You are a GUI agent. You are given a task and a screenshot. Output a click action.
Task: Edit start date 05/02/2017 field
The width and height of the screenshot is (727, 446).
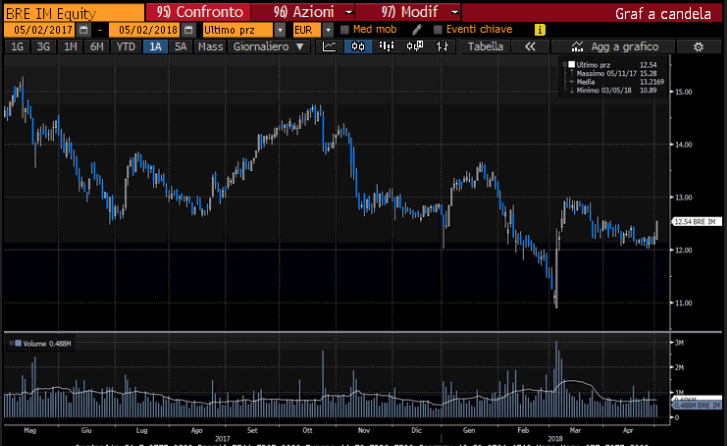[40, 30]
